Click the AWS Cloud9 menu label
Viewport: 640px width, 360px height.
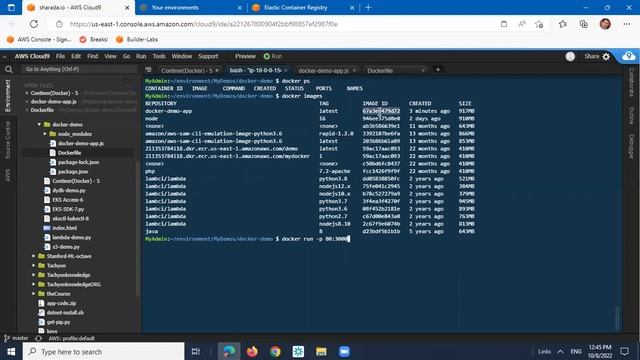pyautogui.click(x=32, y=56)
